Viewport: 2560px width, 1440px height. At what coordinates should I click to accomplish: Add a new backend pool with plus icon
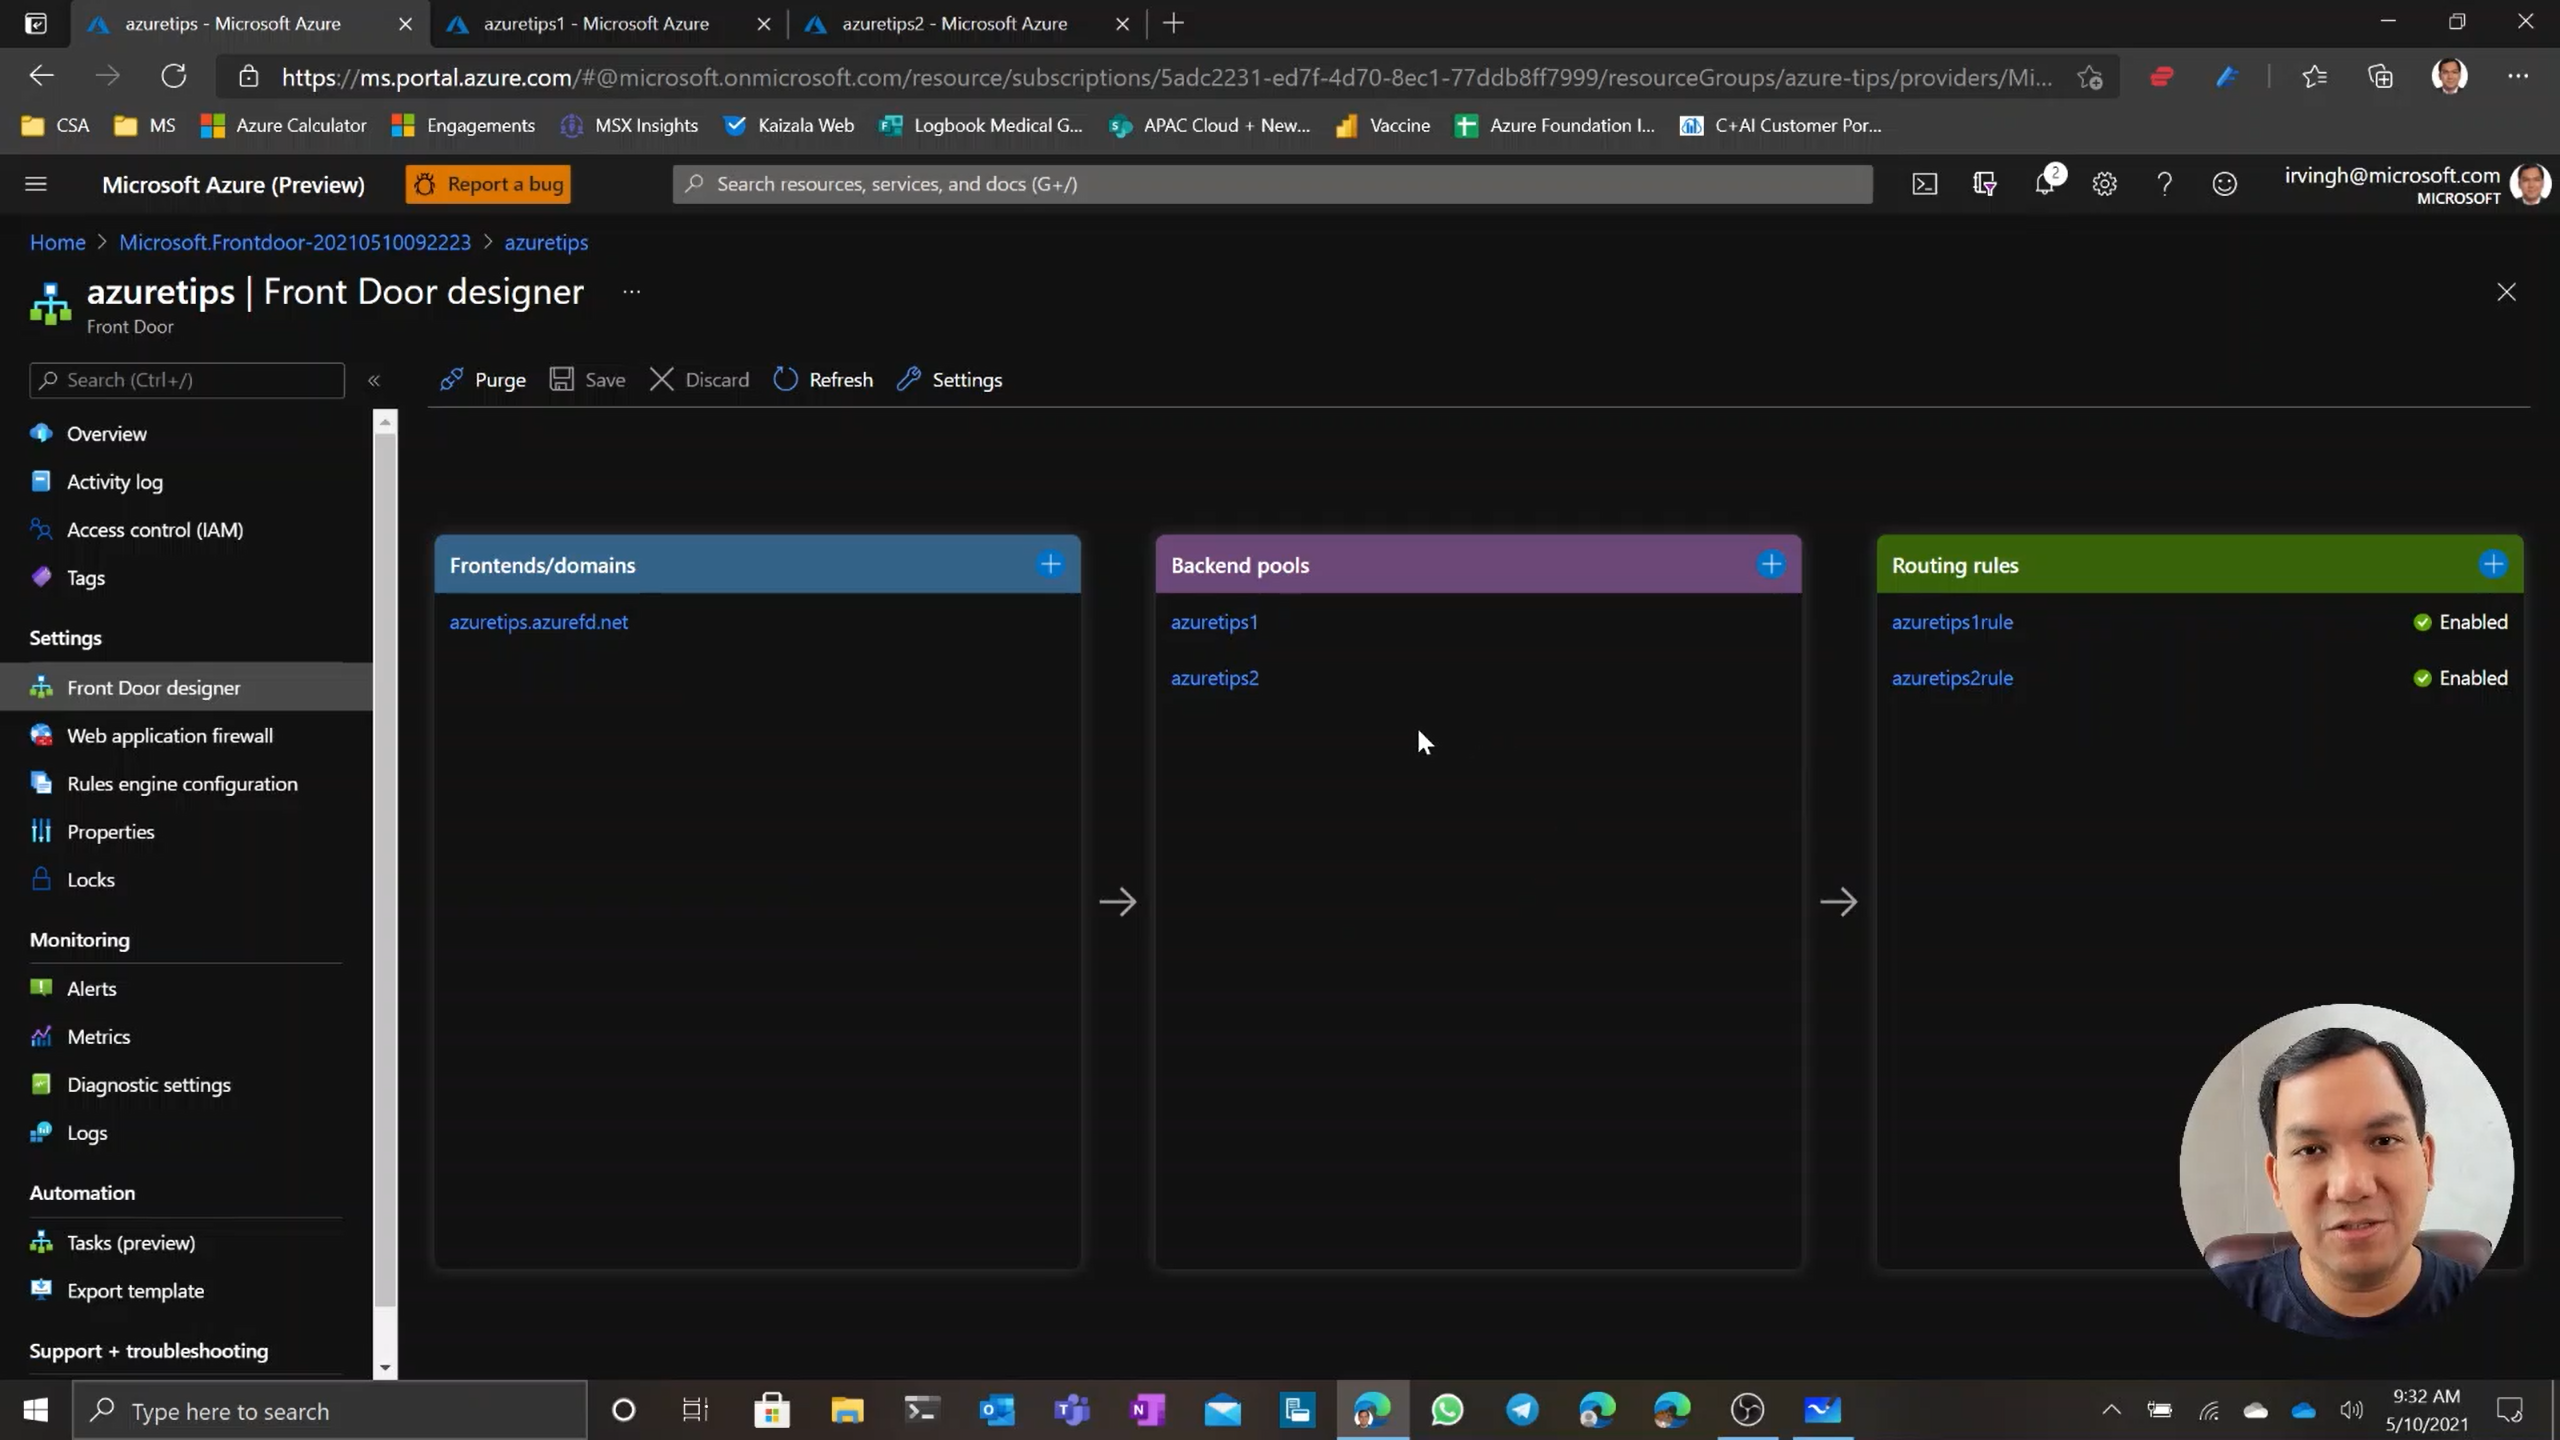[x=1771, y=564]
